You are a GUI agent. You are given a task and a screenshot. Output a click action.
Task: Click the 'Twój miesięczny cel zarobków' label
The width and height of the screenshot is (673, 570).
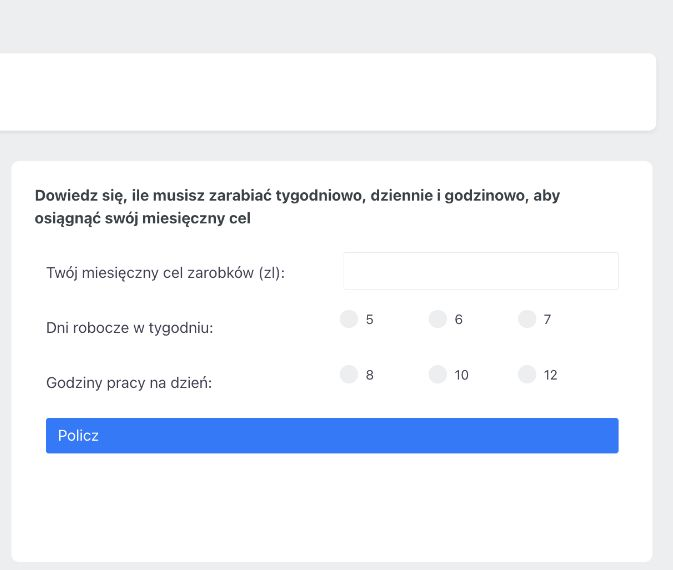tap(165, 273)
